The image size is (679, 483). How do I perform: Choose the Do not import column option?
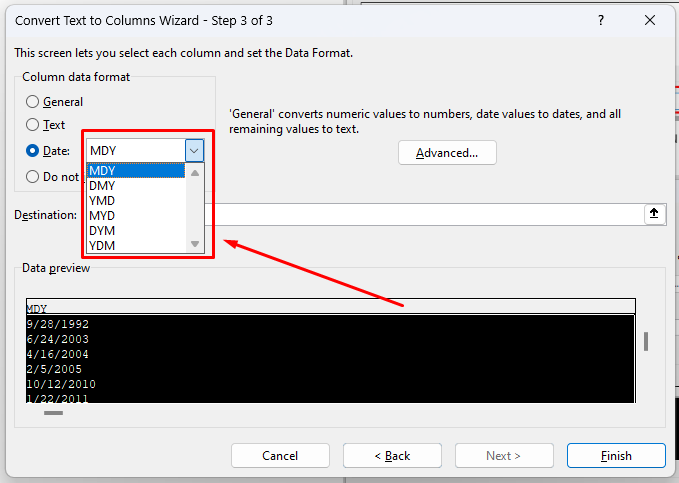[x=32, y=177]
